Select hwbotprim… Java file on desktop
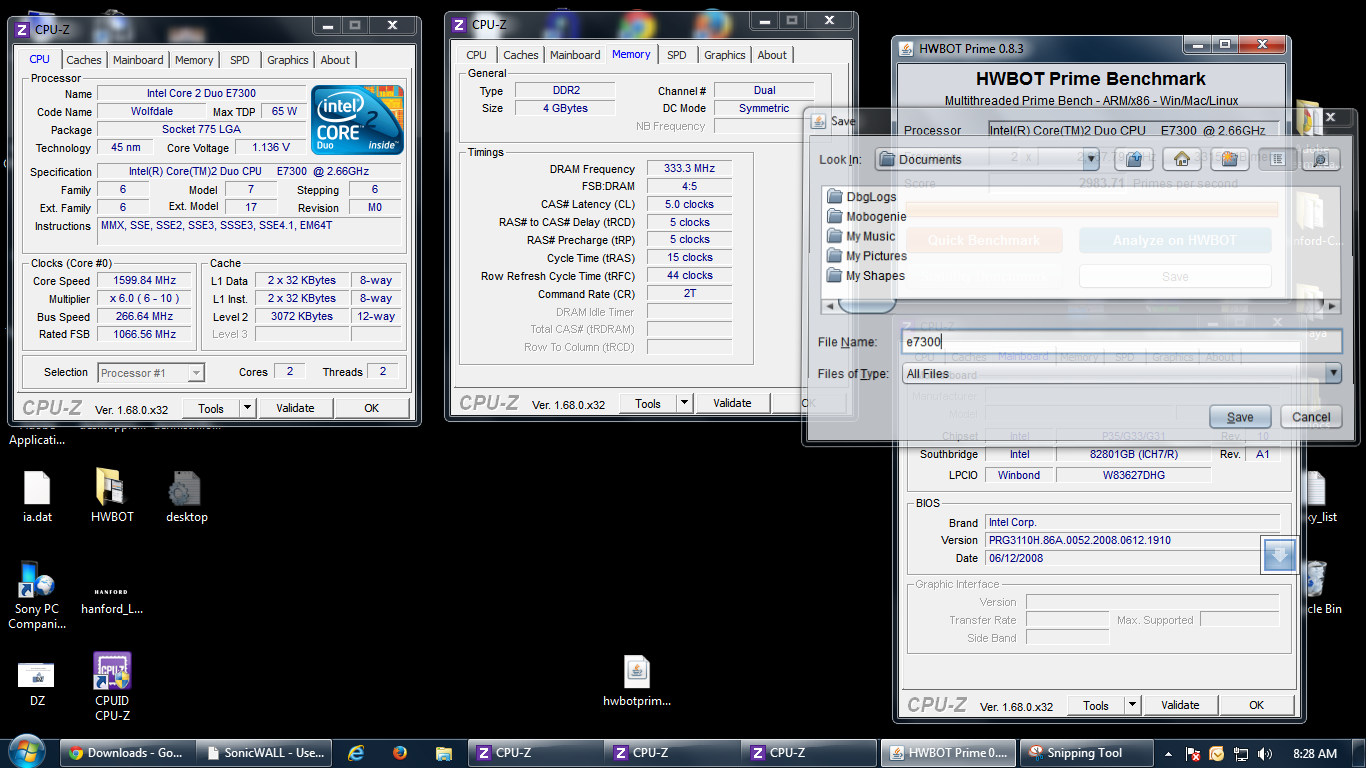1366x768 pixels. tap(637, 682)
